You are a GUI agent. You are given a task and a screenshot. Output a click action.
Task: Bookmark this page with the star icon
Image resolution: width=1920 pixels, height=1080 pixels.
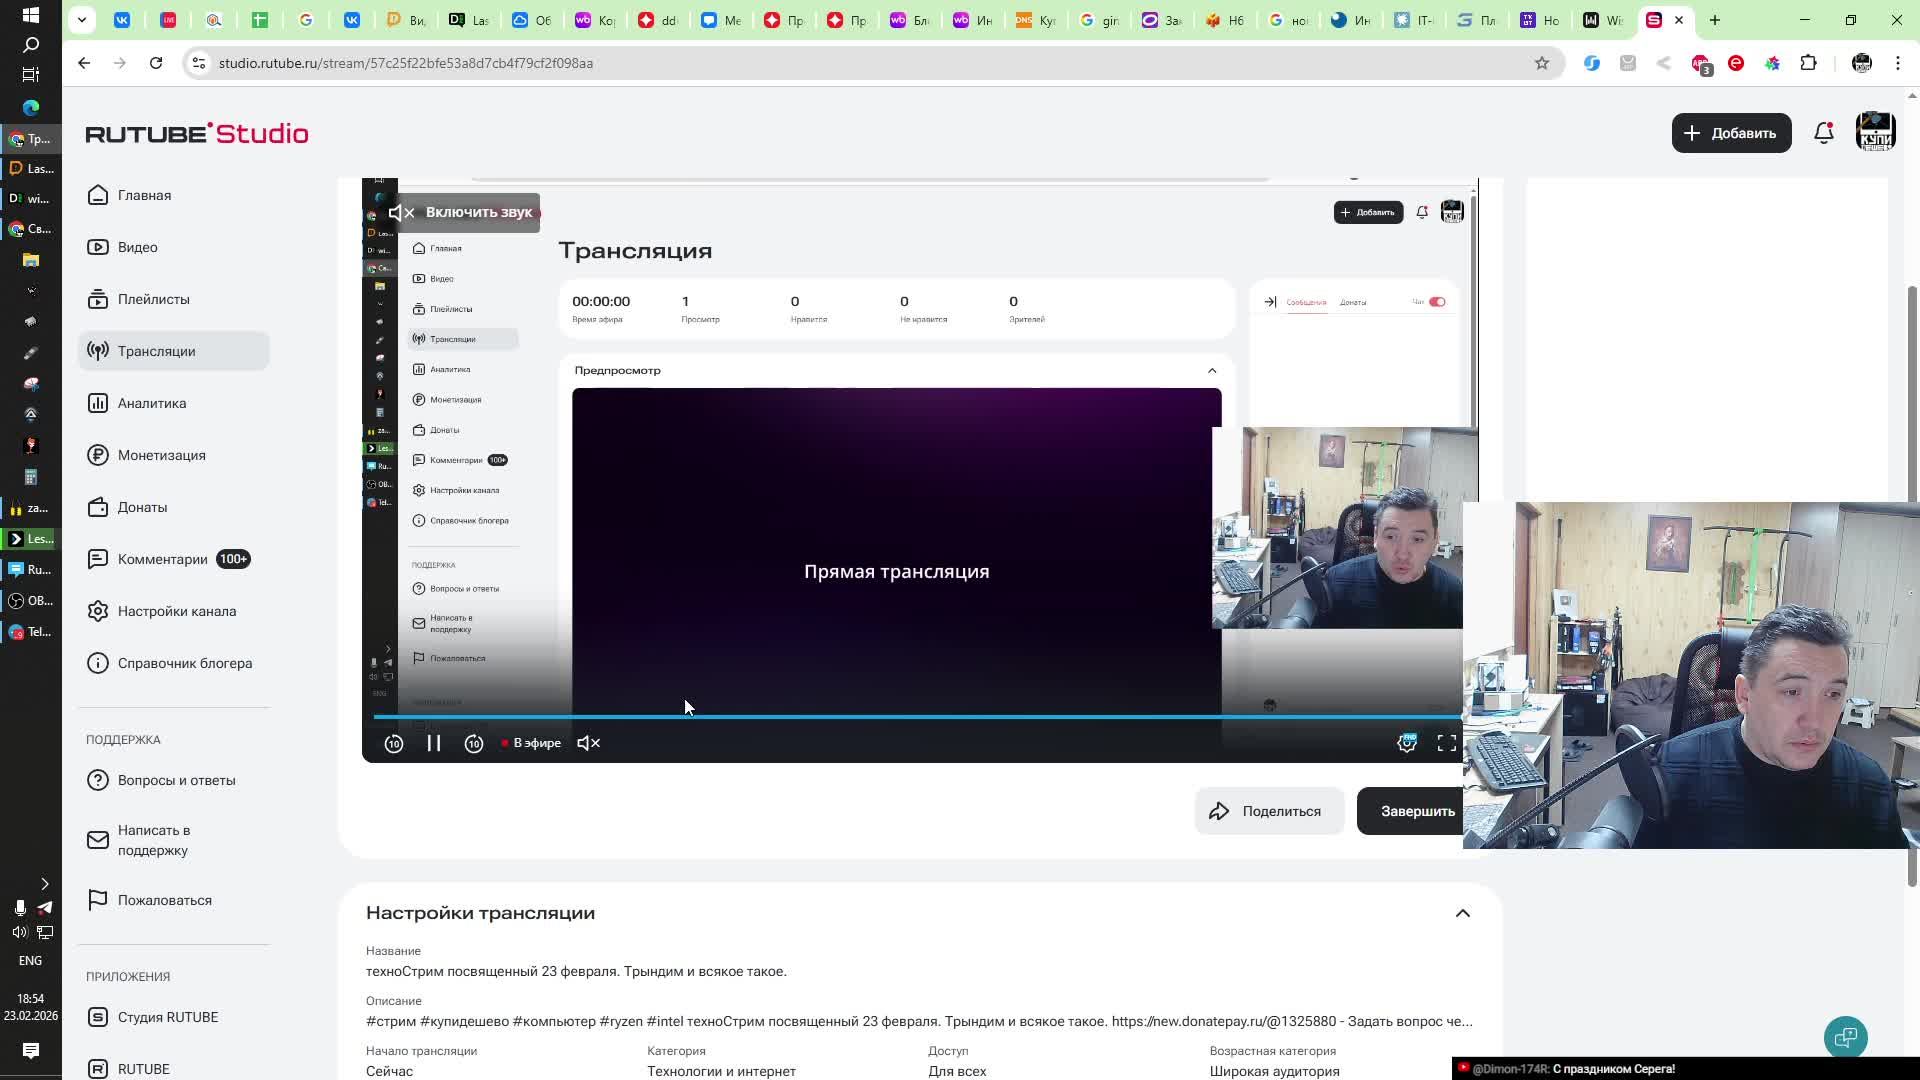coord(1542,63)
